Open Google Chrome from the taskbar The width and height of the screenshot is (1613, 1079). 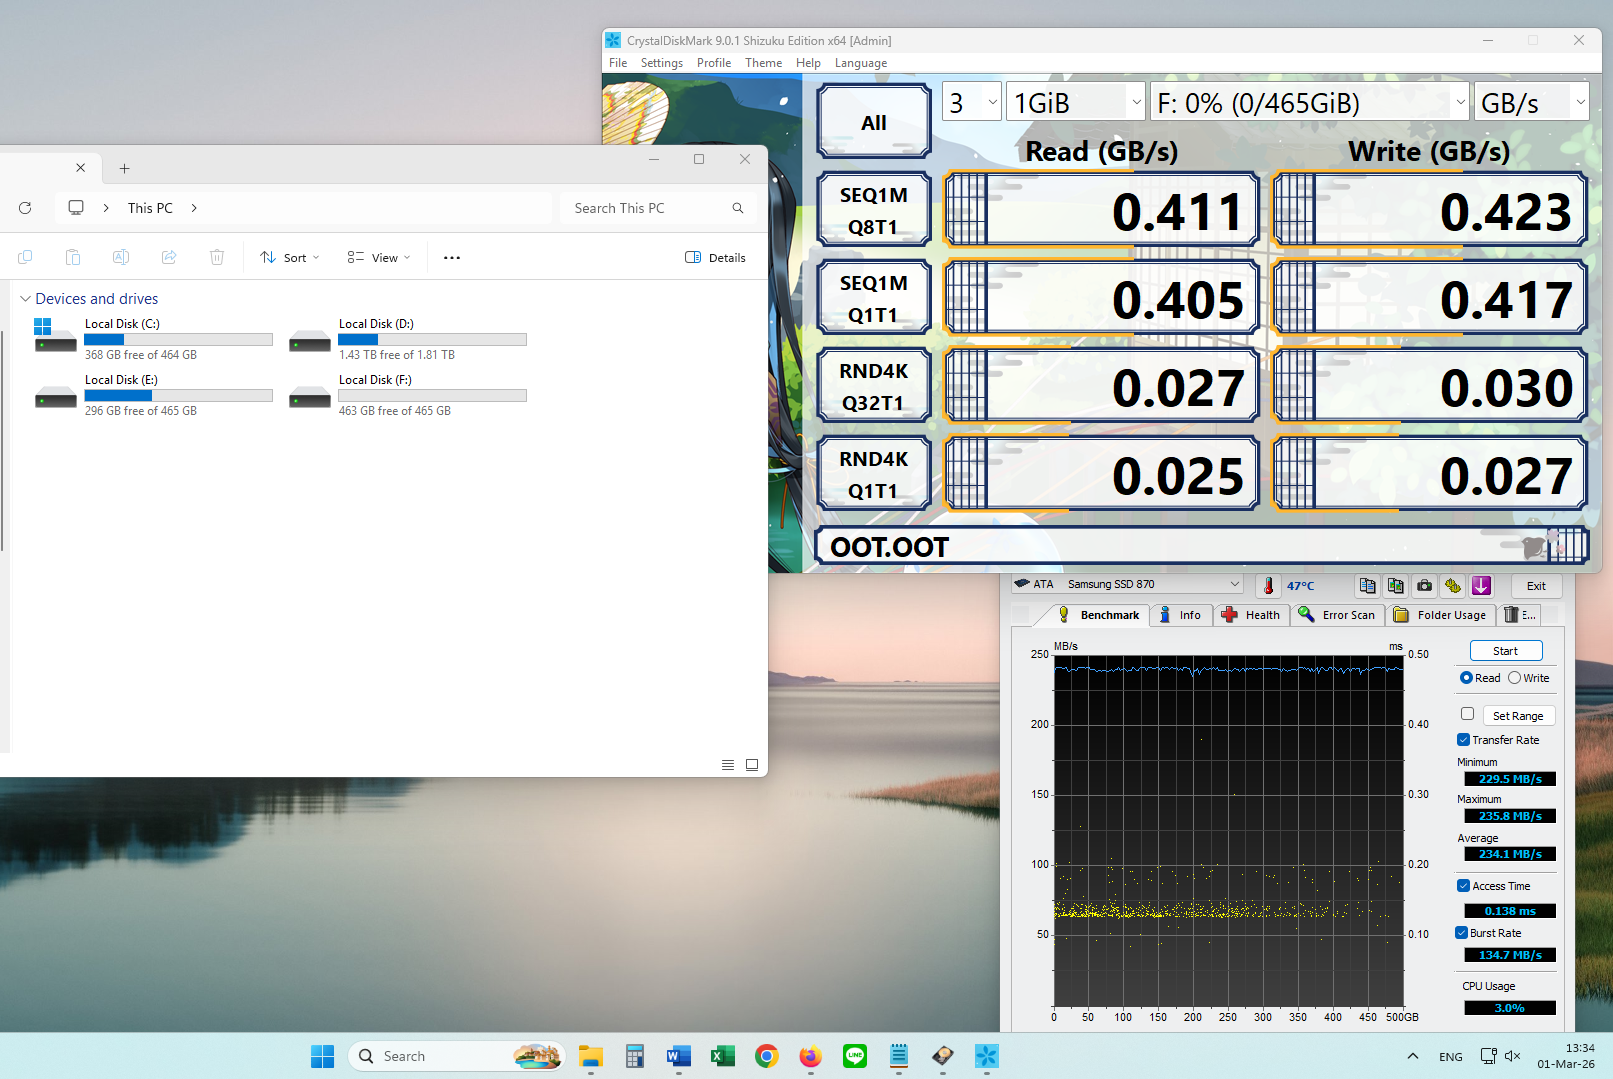[x=767, y=1056]
